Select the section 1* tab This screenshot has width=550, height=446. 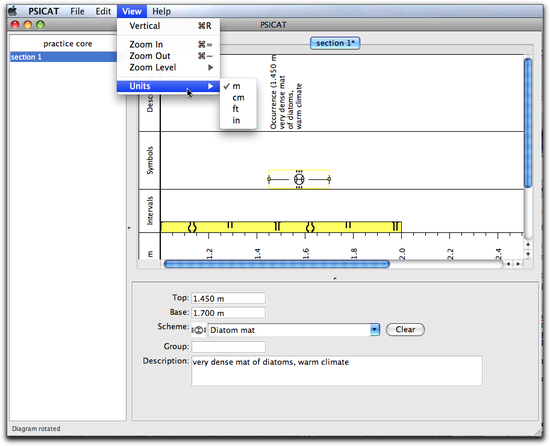tap(335, 43)
